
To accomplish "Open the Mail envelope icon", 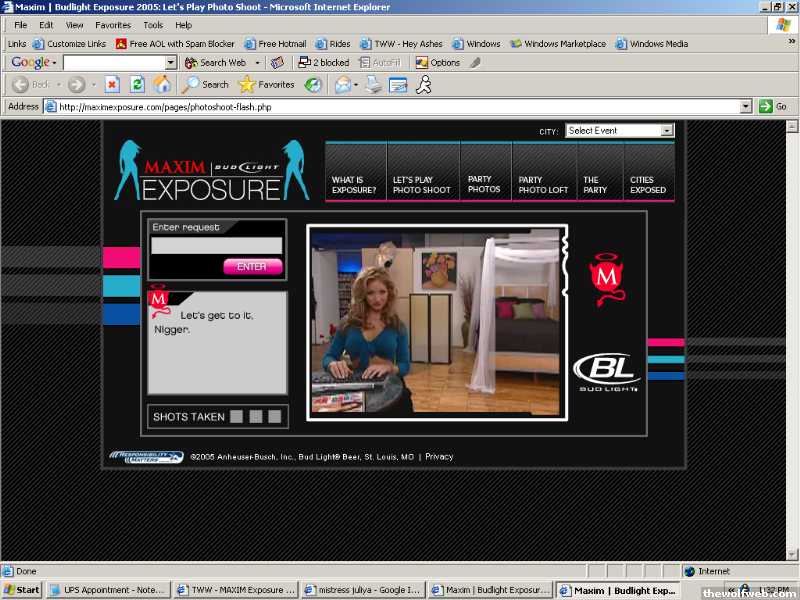I will (342, 85).
